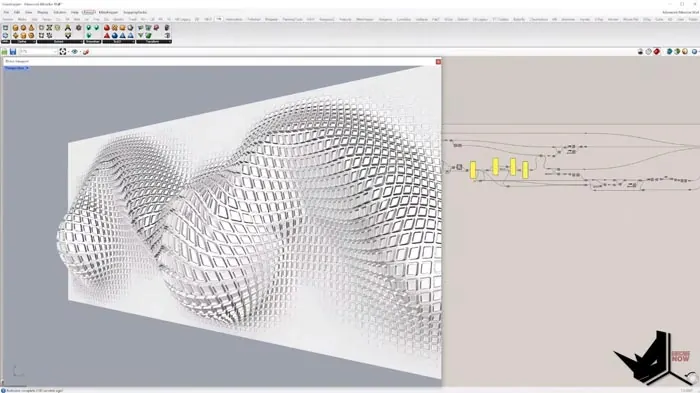Expand the SubD panel dropdown arrow
The width and height of the screenshot is (700, 393).
point(133,42)
